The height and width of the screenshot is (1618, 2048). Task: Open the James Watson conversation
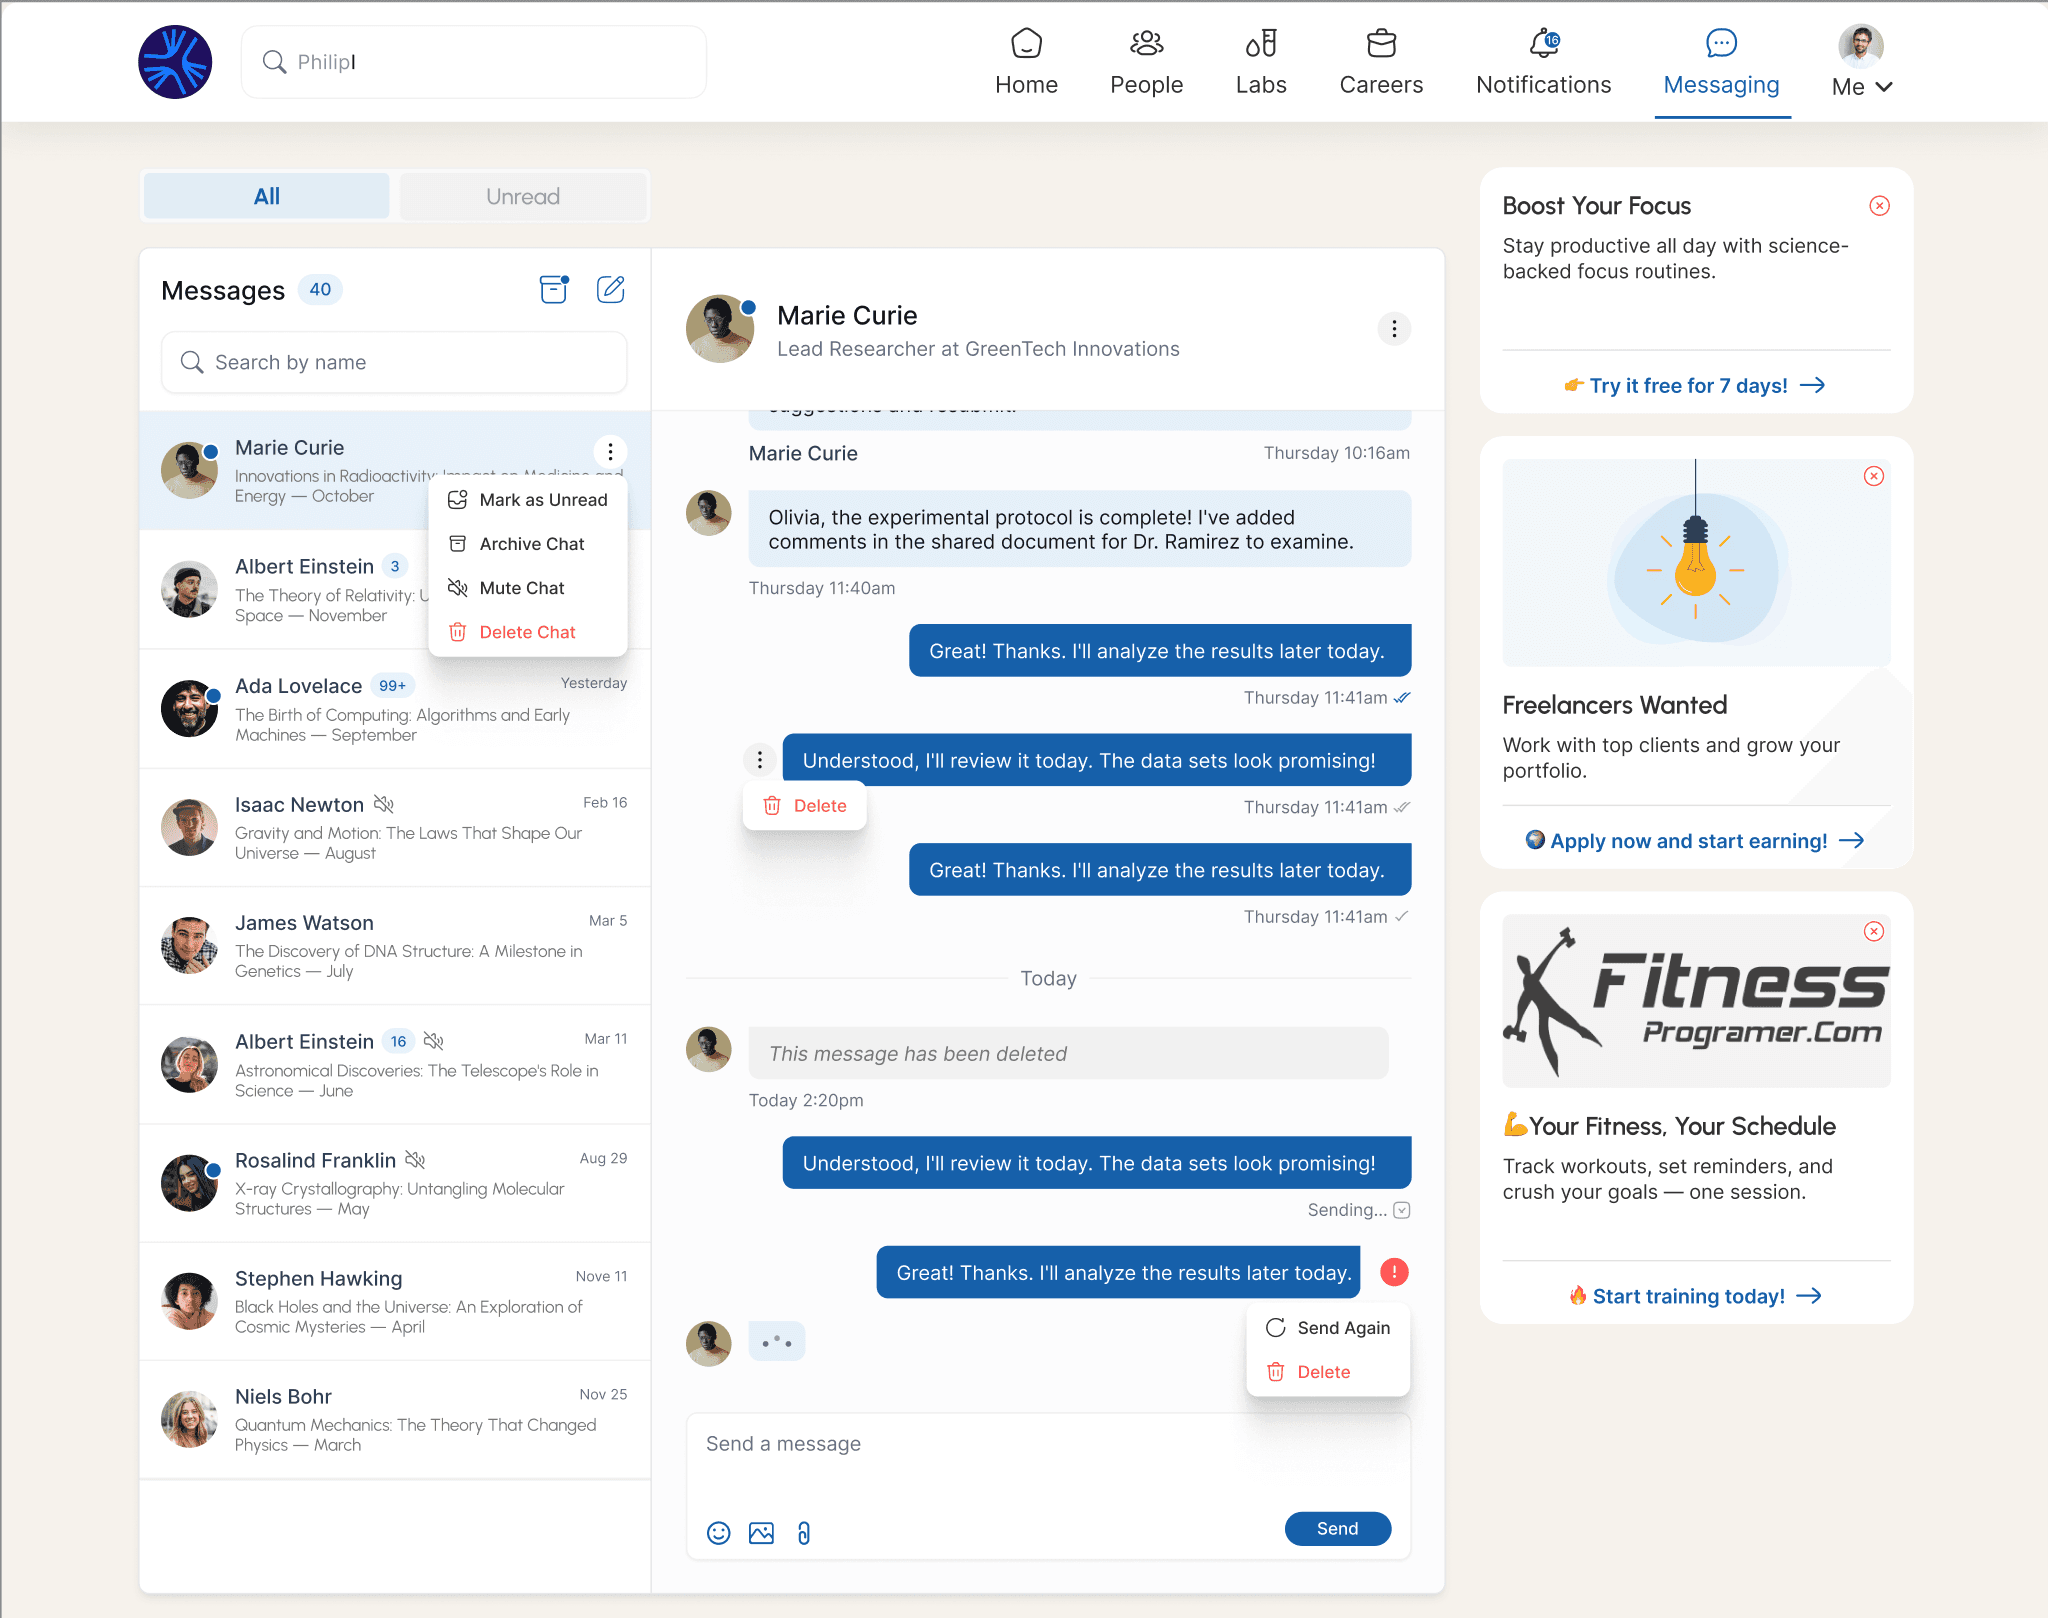pyautogui.click(x=394, y=946)
